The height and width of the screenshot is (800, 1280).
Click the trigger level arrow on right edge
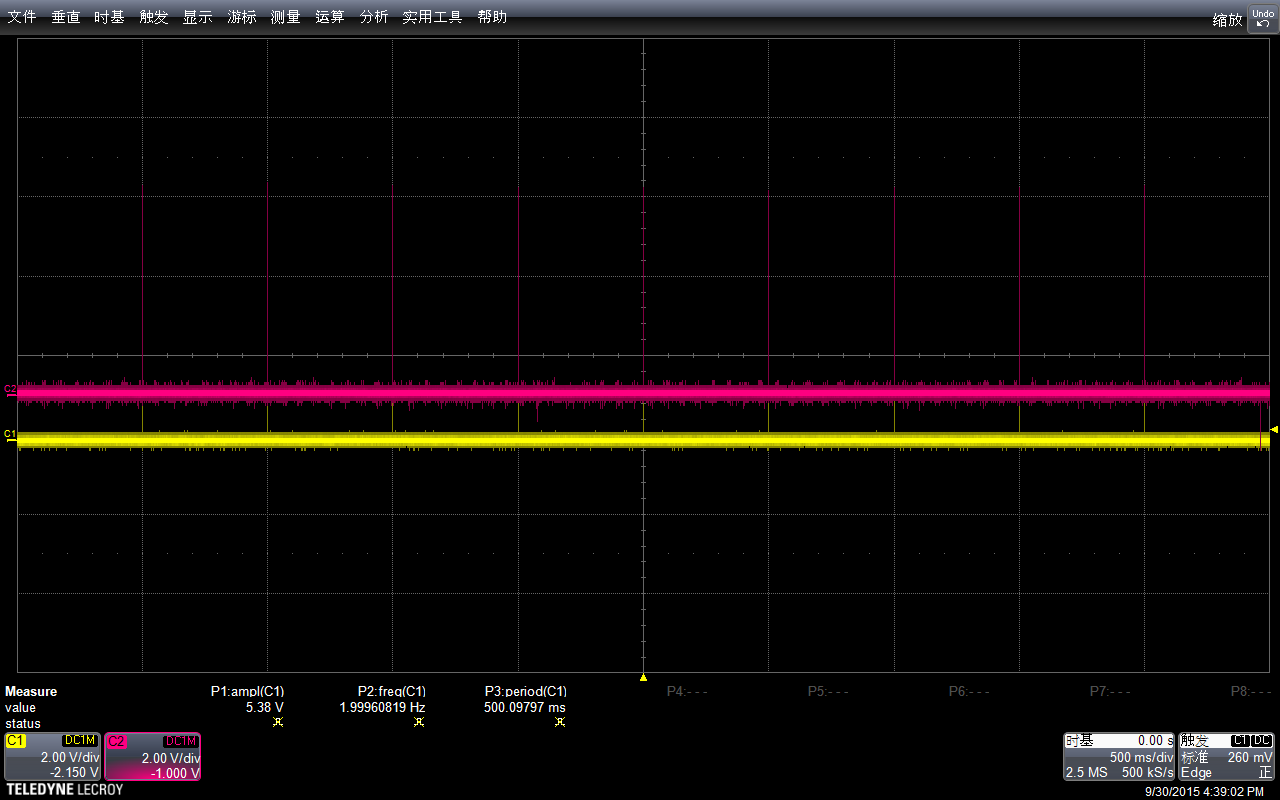click(1274, 429)
